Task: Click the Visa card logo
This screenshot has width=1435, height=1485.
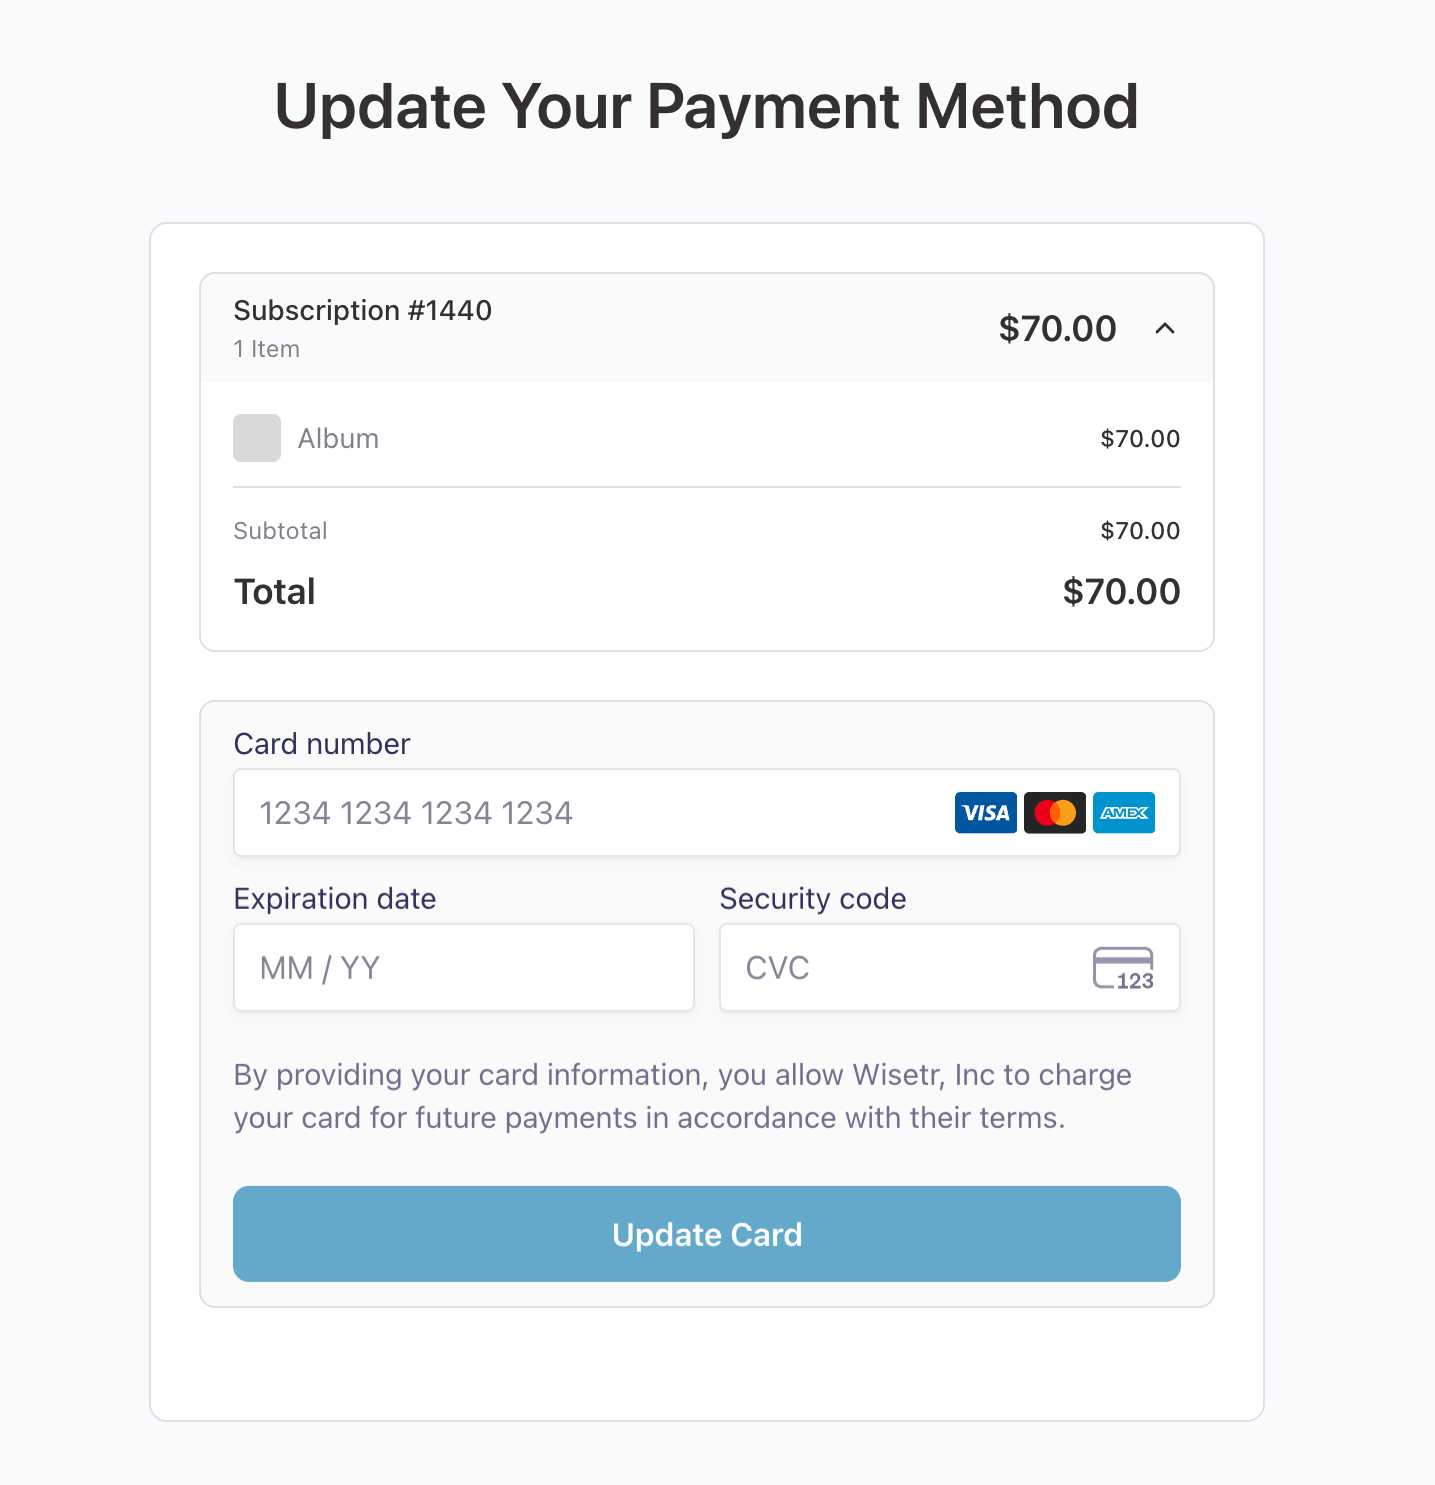Action: pos(985,813)
